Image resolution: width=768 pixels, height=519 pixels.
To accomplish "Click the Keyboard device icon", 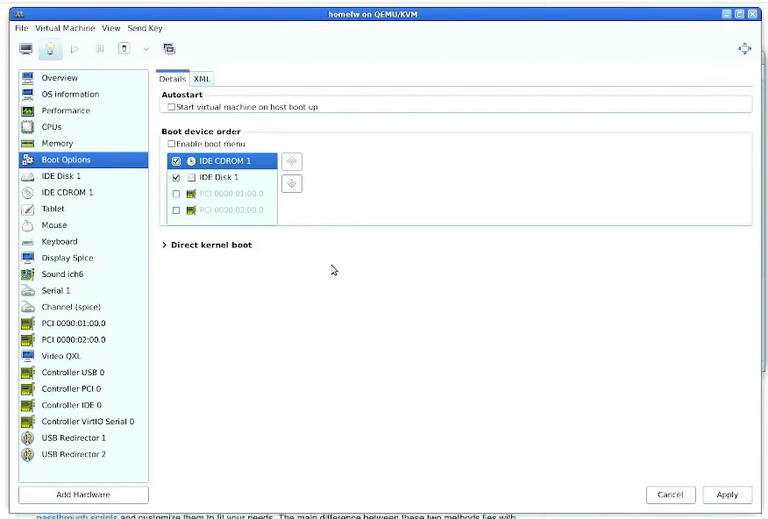I will click(x=28, y=242).
